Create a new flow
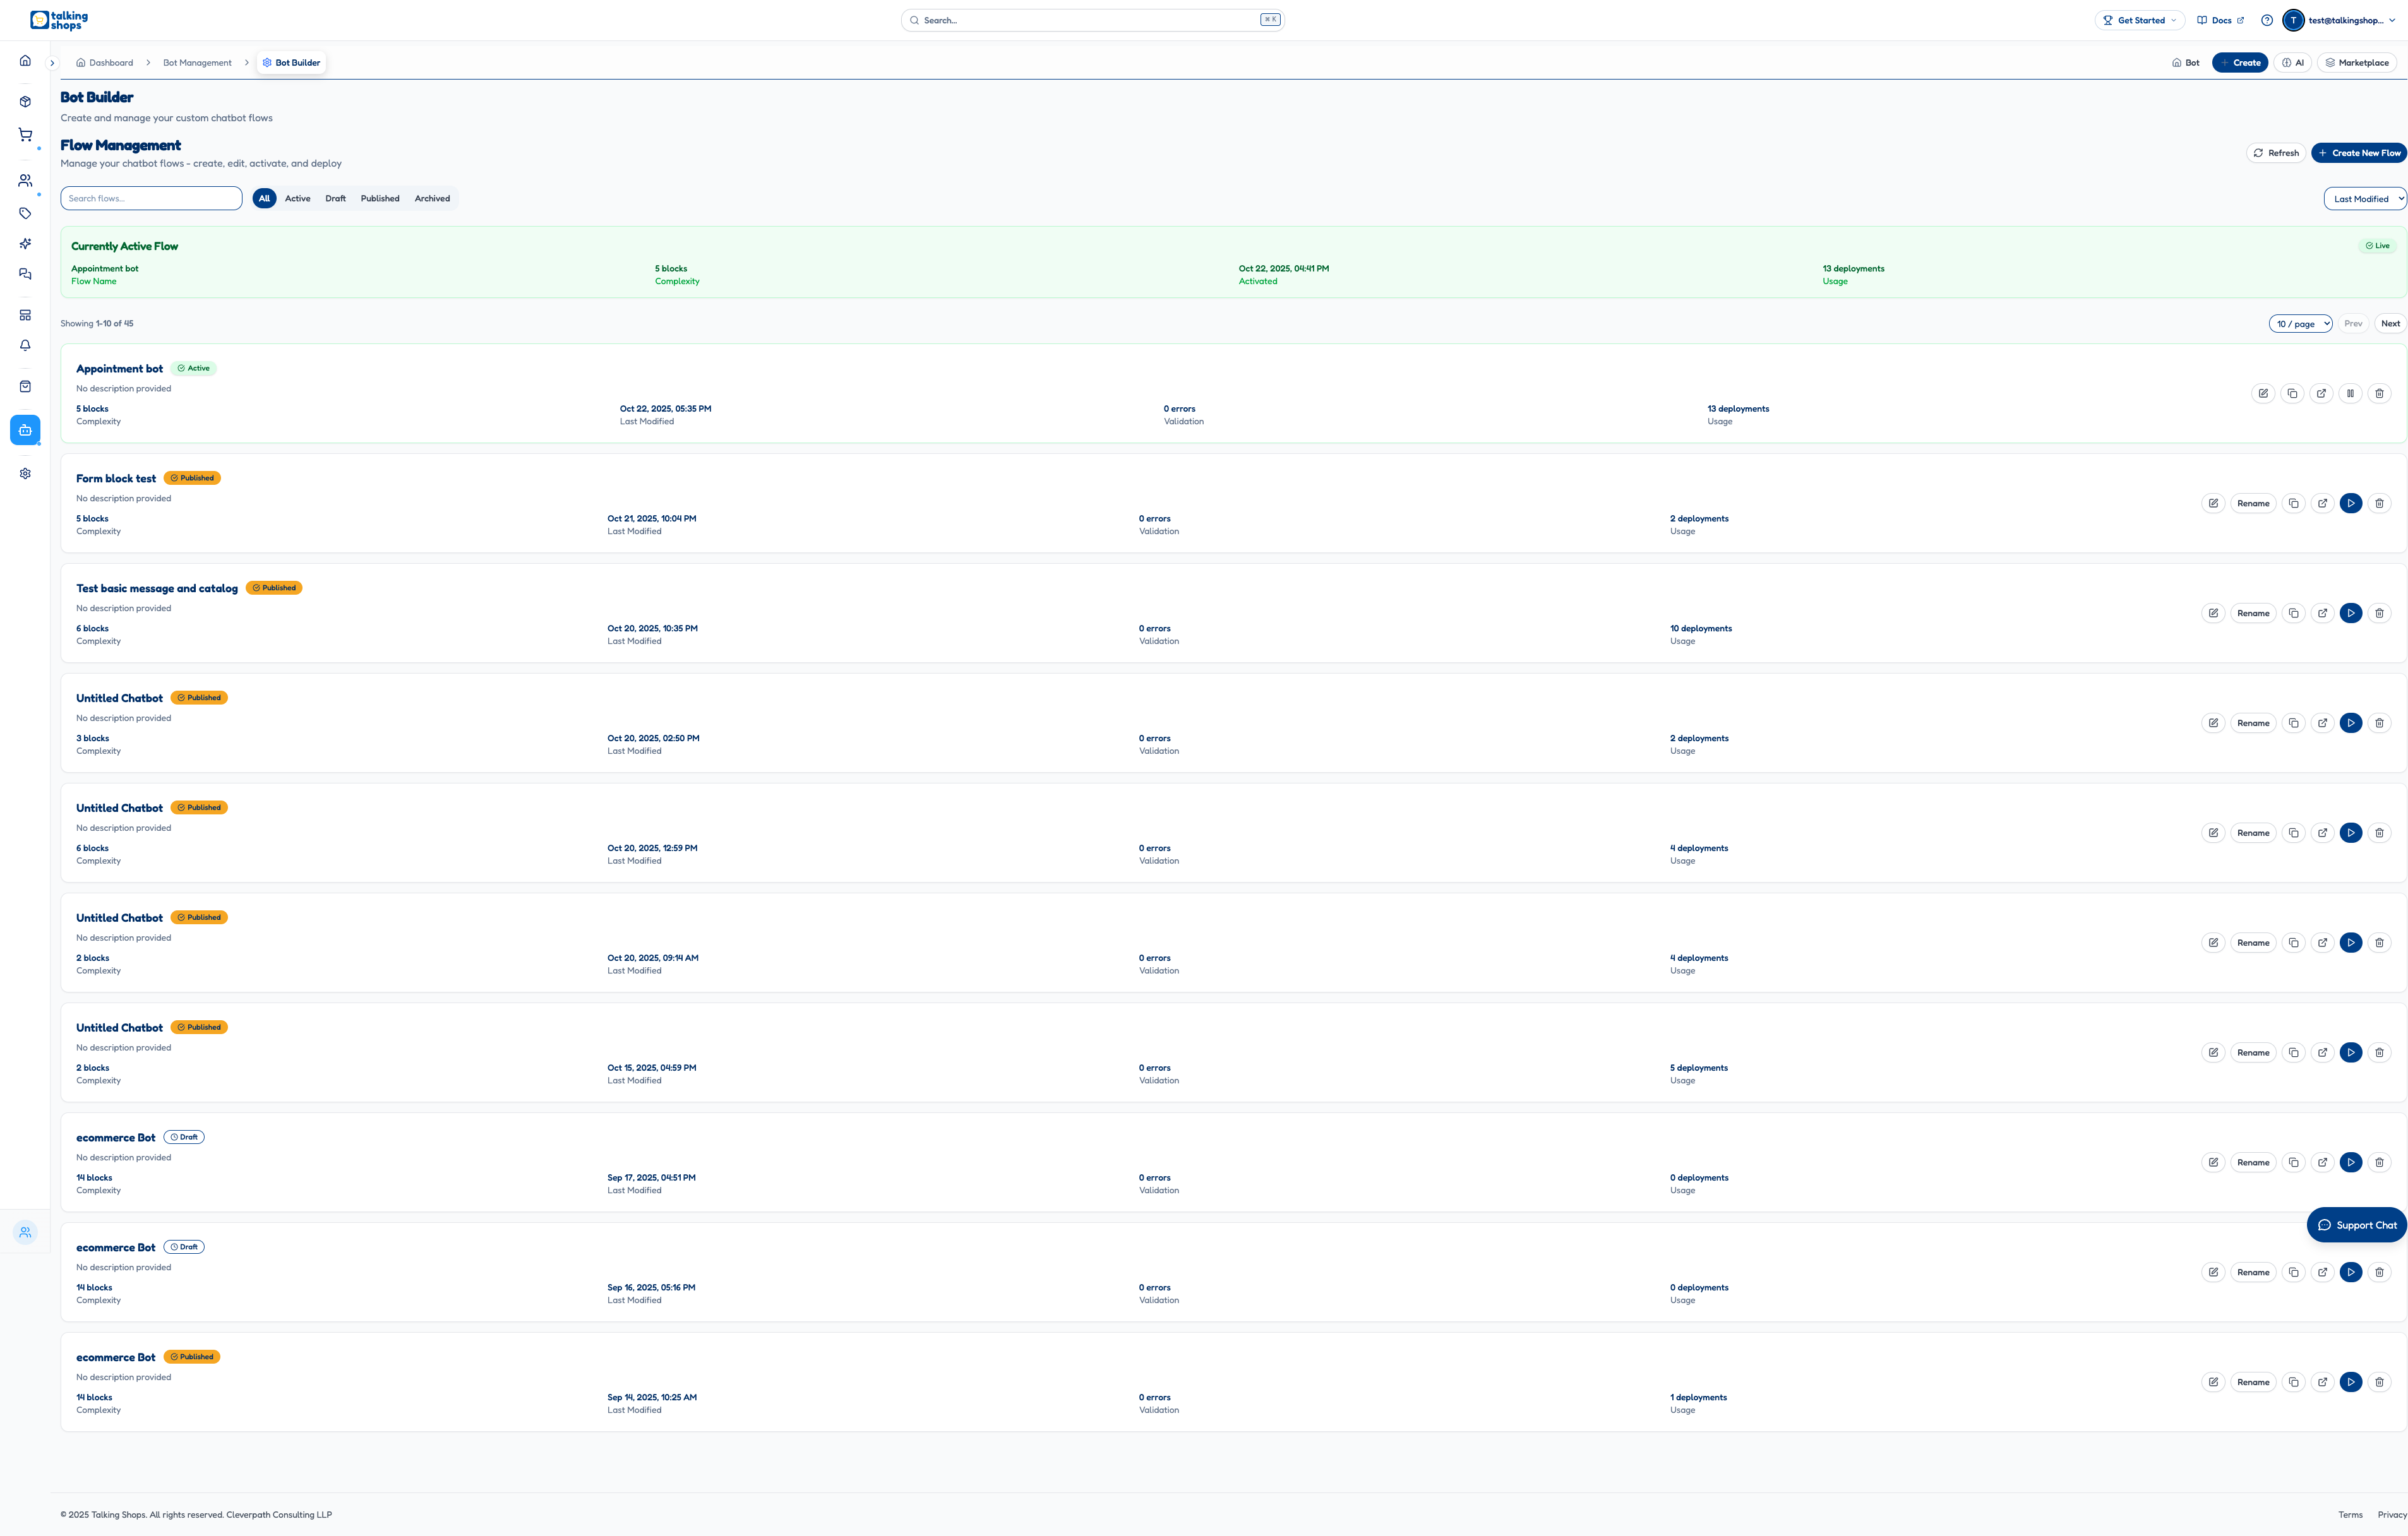Screen dimensions: 2408x1536 [2359, 152]
